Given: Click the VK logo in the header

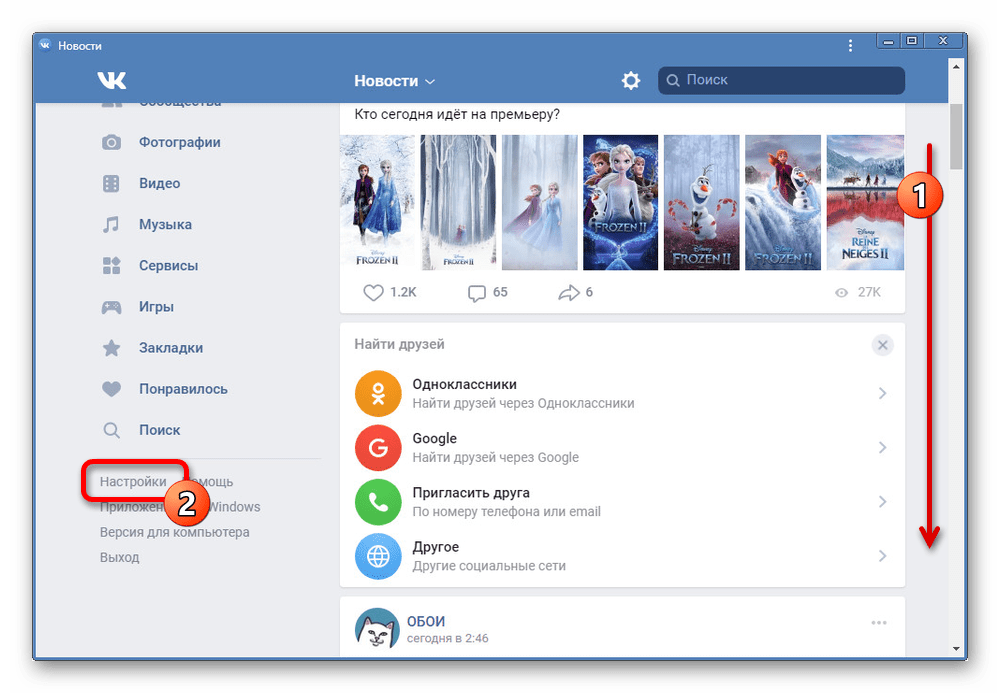Looking at the screenshot, I should (112, 80).
